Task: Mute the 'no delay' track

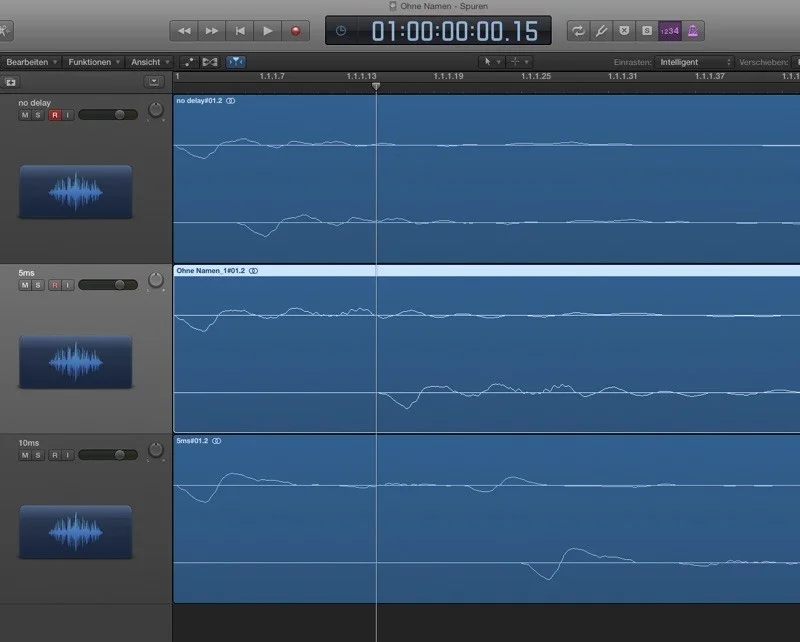Action: click(x=25, y=116)
